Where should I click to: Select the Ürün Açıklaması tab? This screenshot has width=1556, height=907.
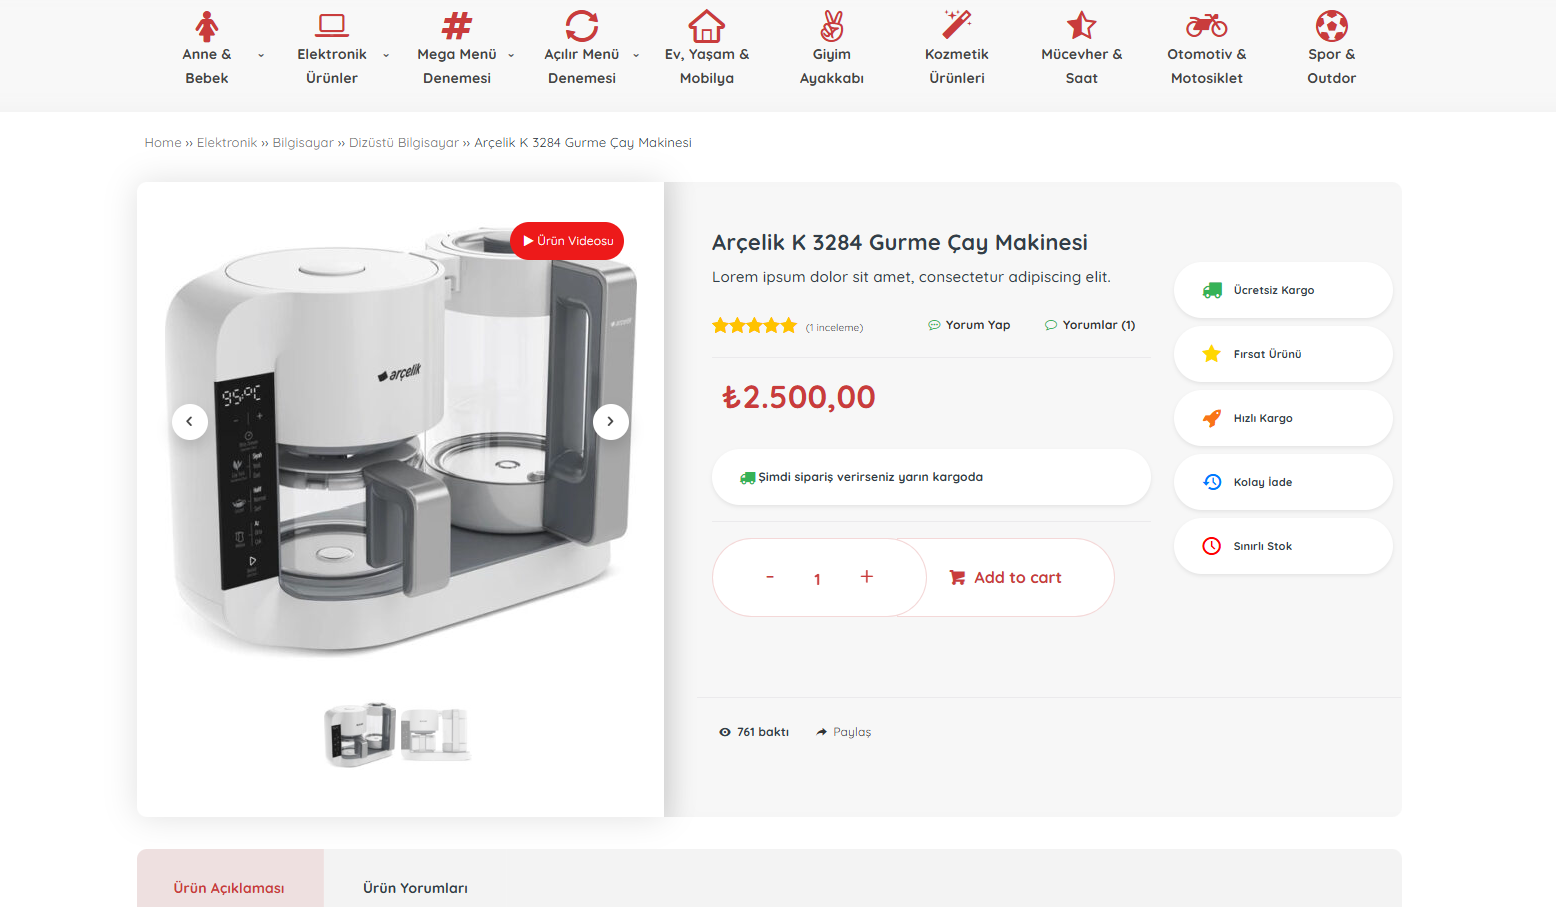click(x=229, y=888)
